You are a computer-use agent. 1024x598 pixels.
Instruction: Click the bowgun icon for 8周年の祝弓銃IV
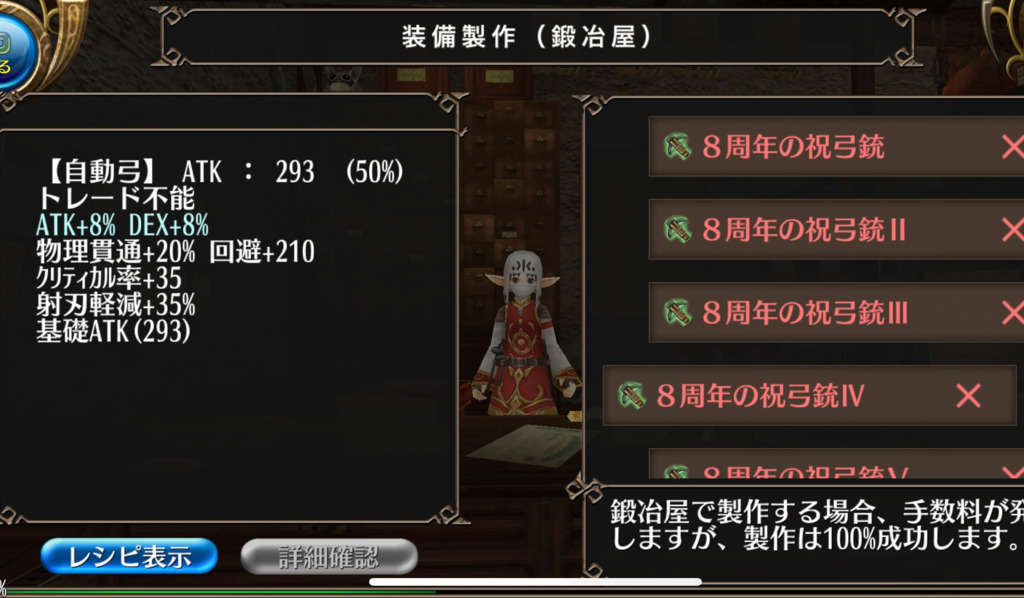[632, 396]
